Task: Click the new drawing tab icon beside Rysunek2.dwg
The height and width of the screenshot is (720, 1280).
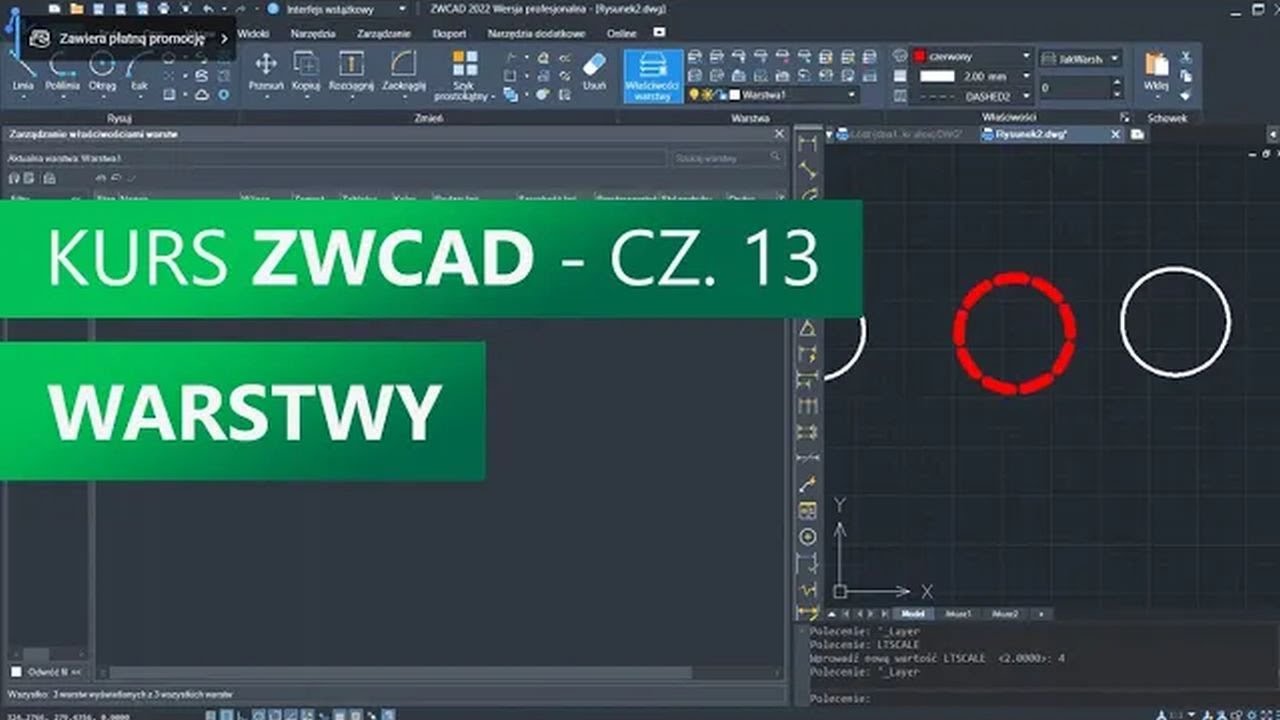Action: (1137, 134)
